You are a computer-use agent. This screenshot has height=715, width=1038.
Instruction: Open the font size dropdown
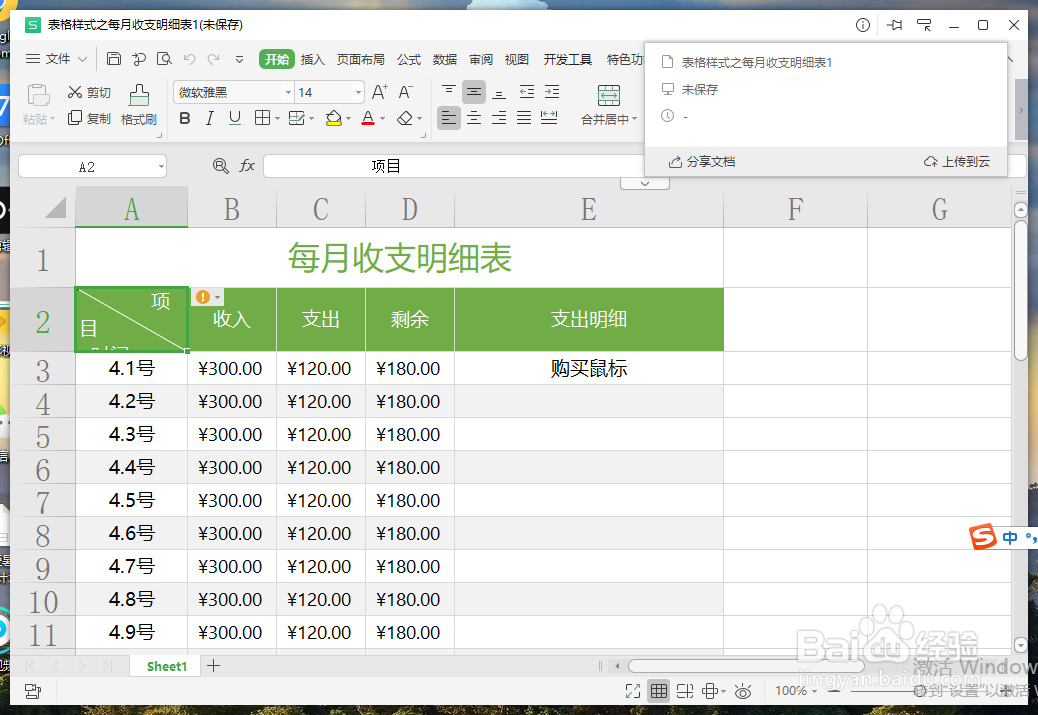358,91
